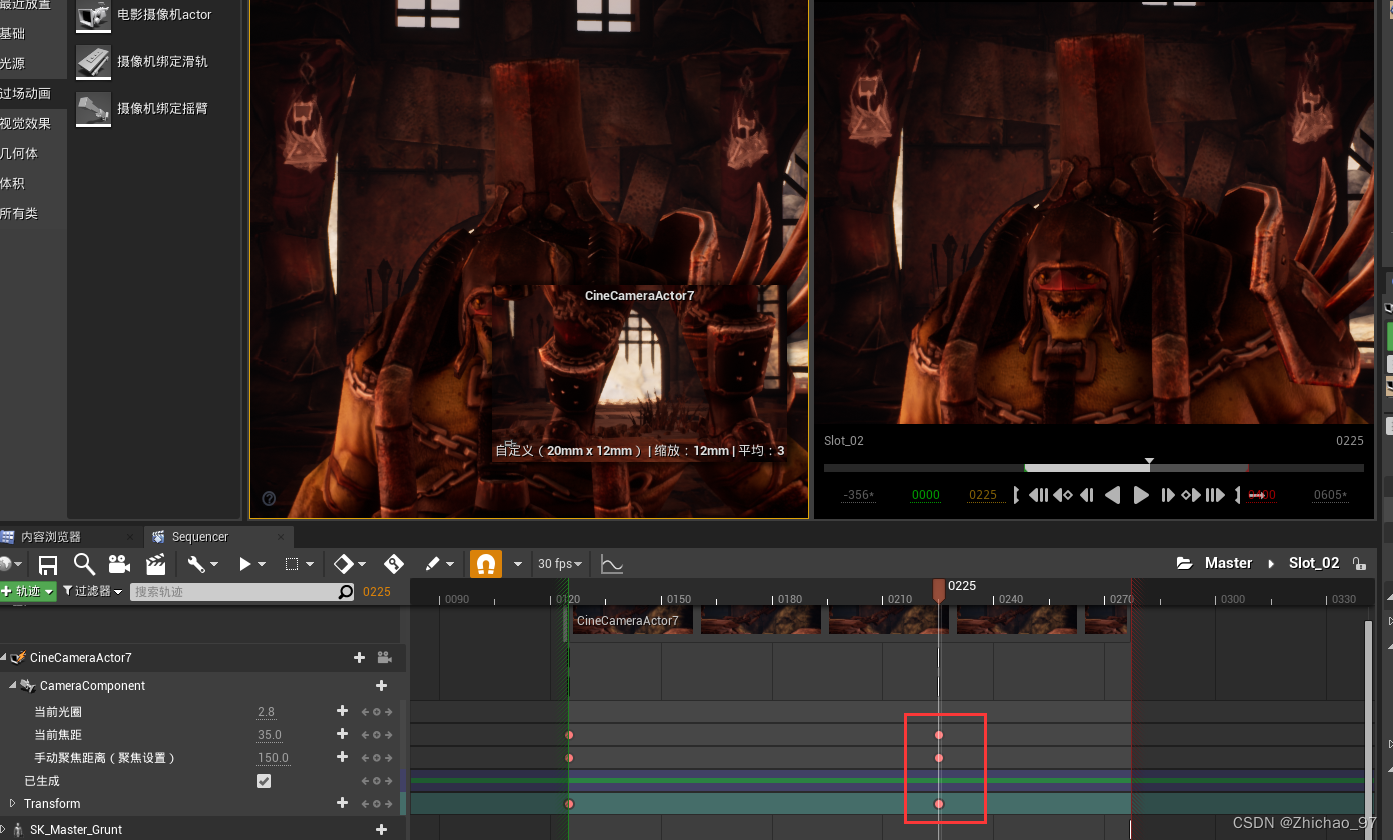Screen dimensions: 1393x840
Task: Click the playhead marker at 0225
Action: [938, 589]
